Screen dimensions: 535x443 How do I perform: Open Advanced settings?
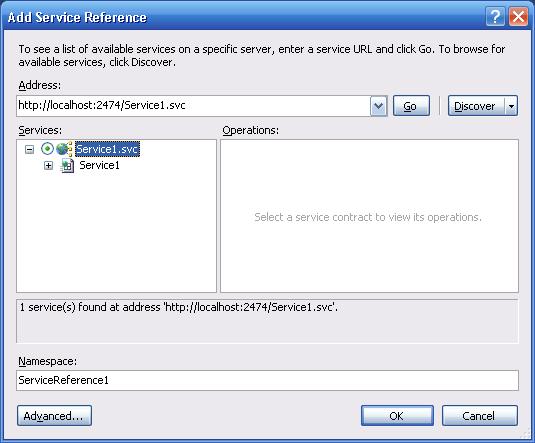coord(54,416)
